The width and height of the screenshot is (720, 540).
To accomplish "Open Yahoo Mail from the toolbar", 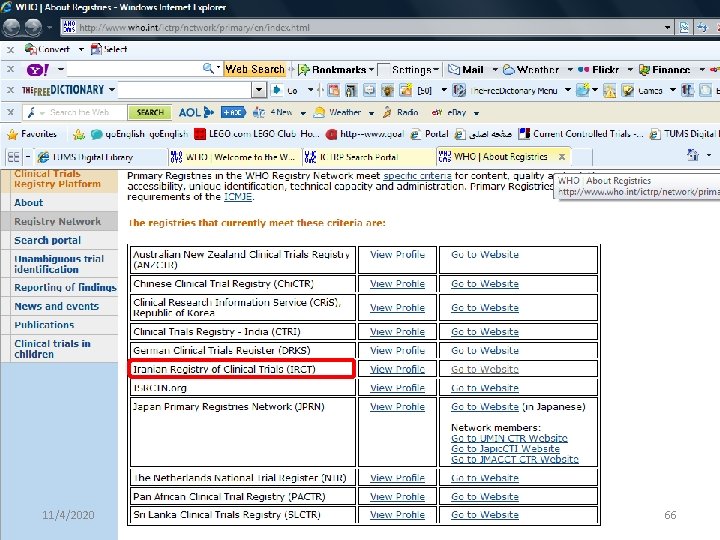I will 466,70.
